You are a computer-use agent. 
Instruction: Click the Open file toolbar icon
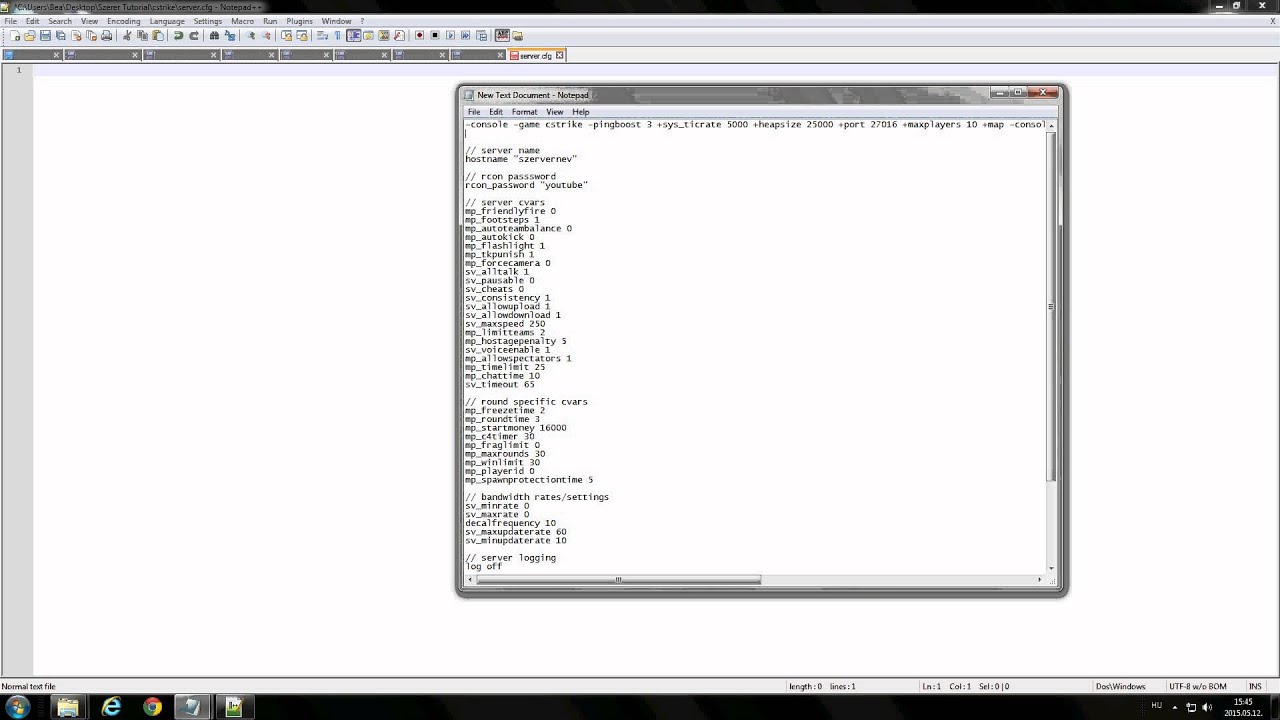click(29, 35)
